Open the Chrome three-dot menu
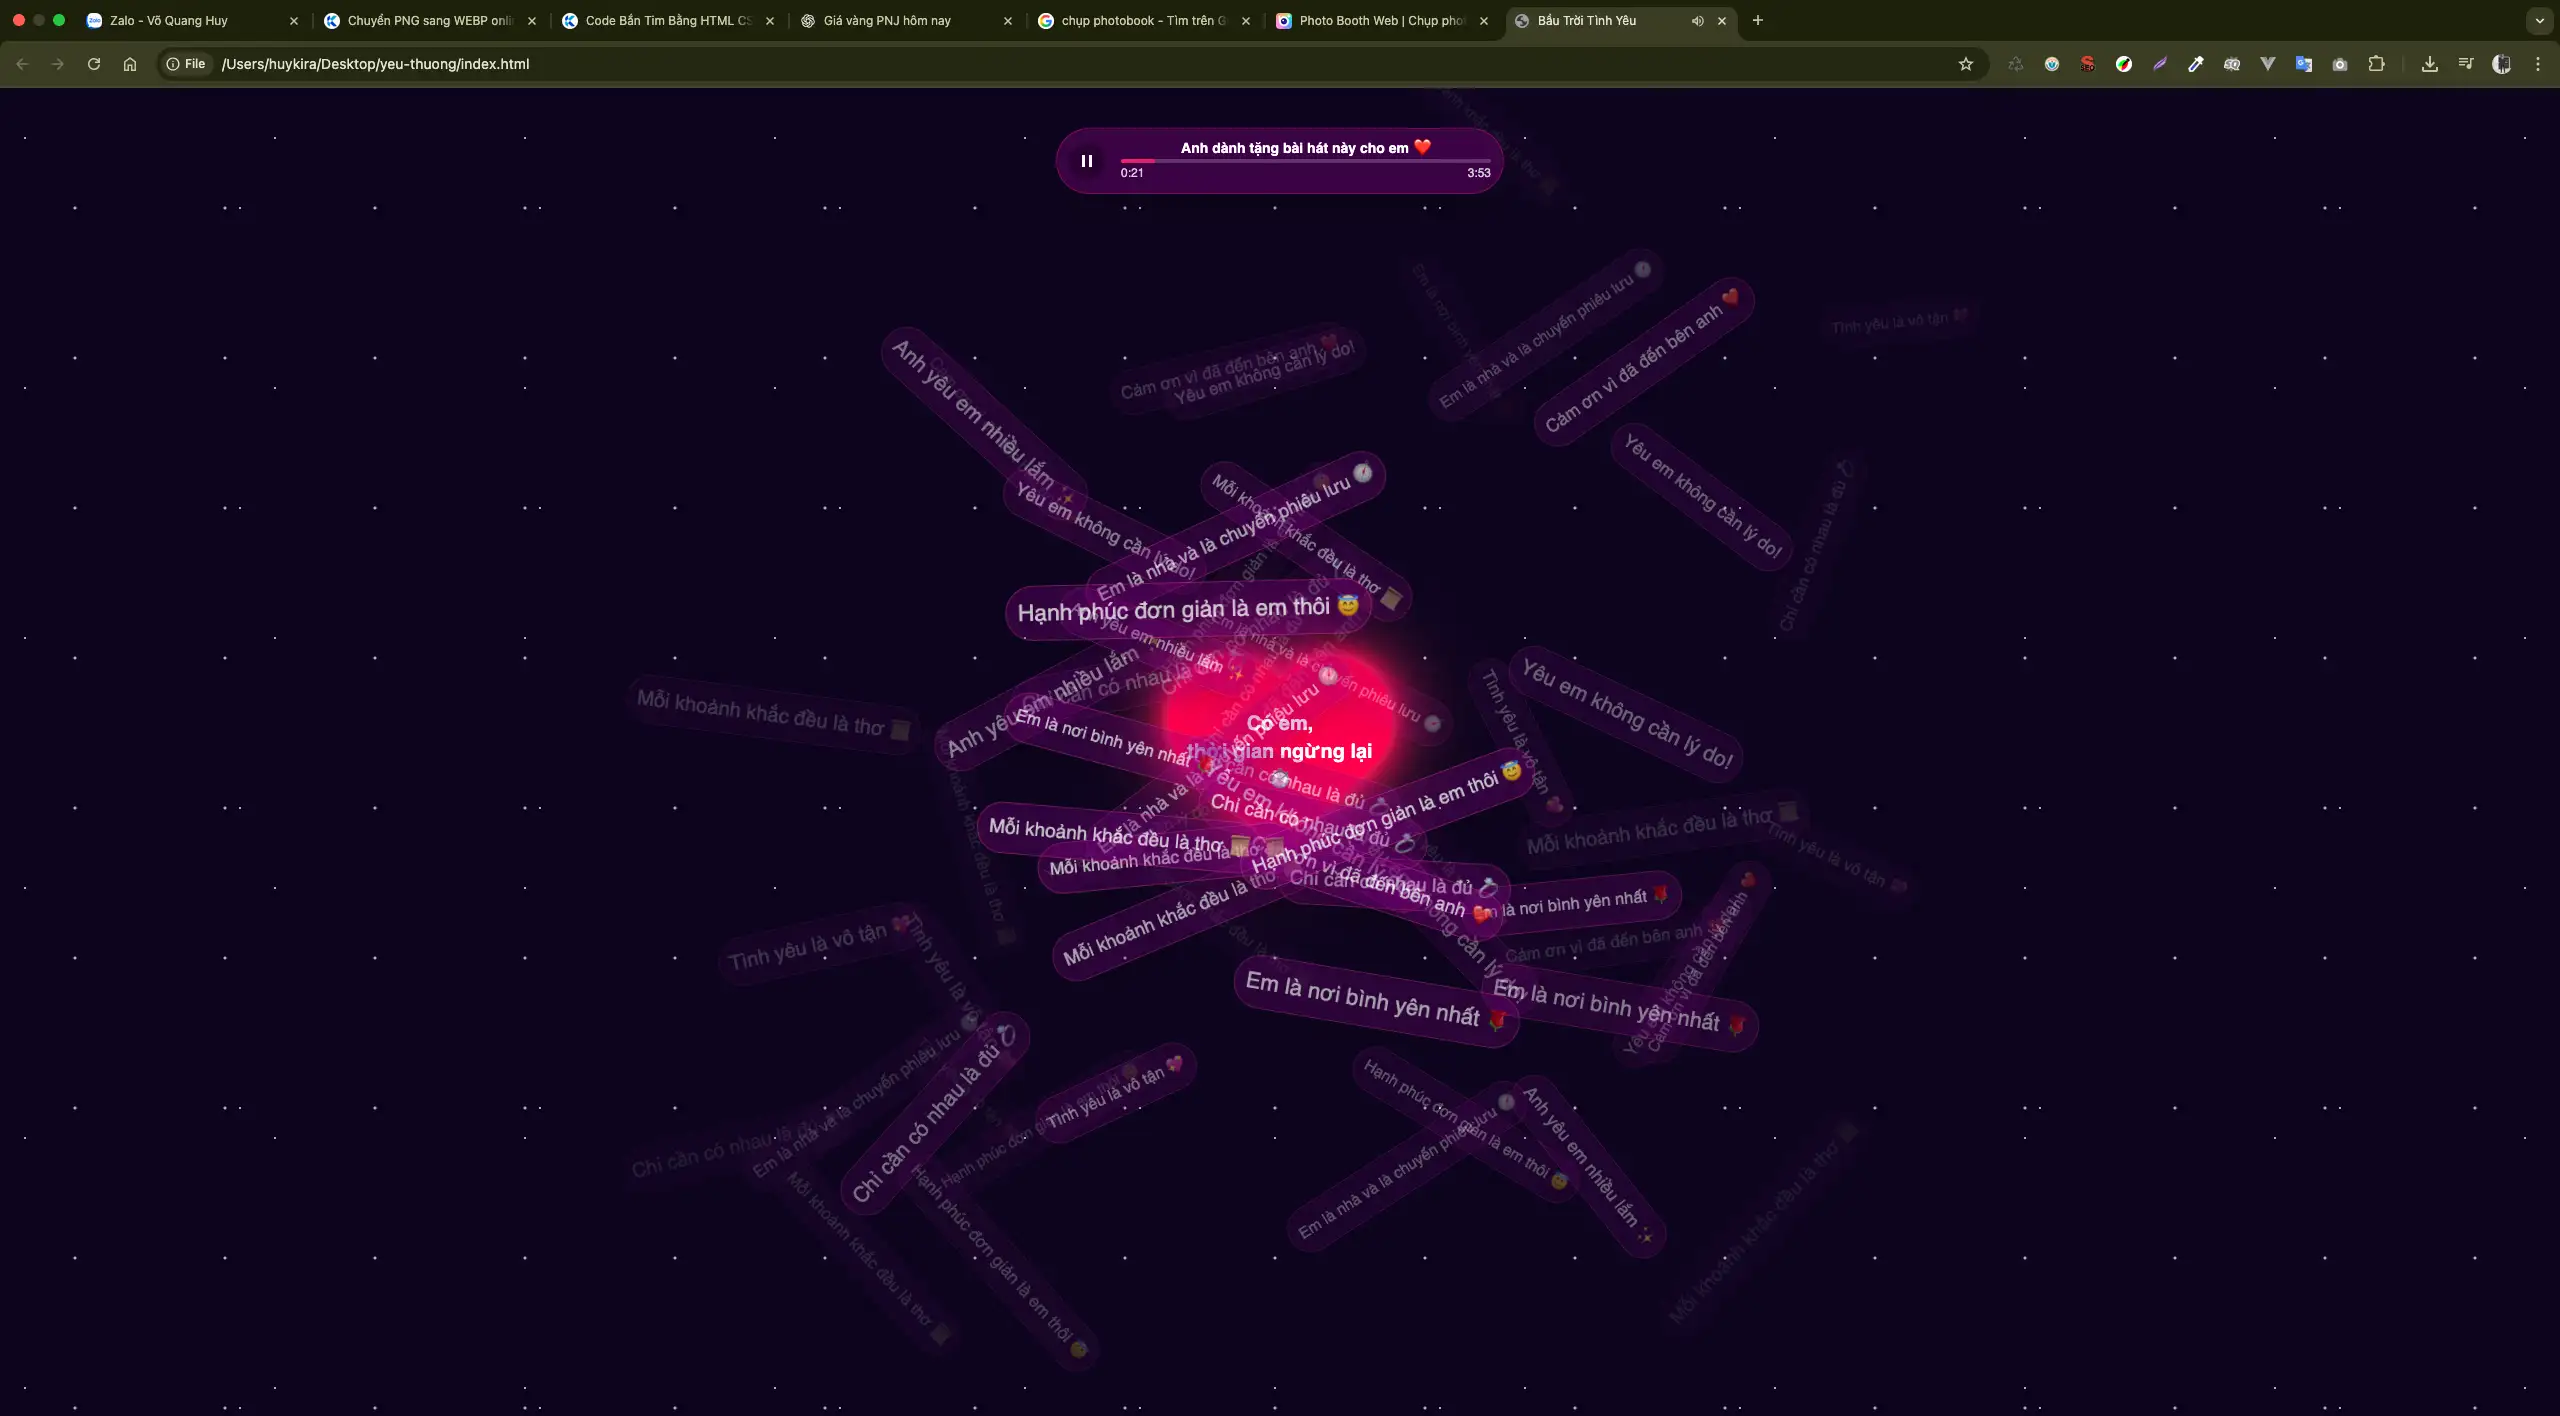Image resolution: width=2560 pixels, height=1416 pixels. [2538, 64]
